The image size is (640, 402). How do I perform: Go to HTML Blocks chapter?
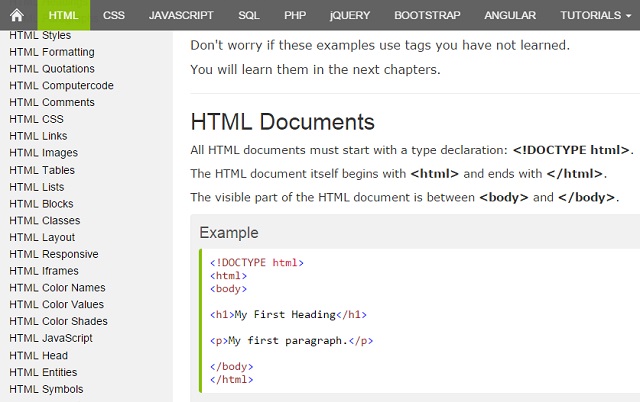pos(41,204)
